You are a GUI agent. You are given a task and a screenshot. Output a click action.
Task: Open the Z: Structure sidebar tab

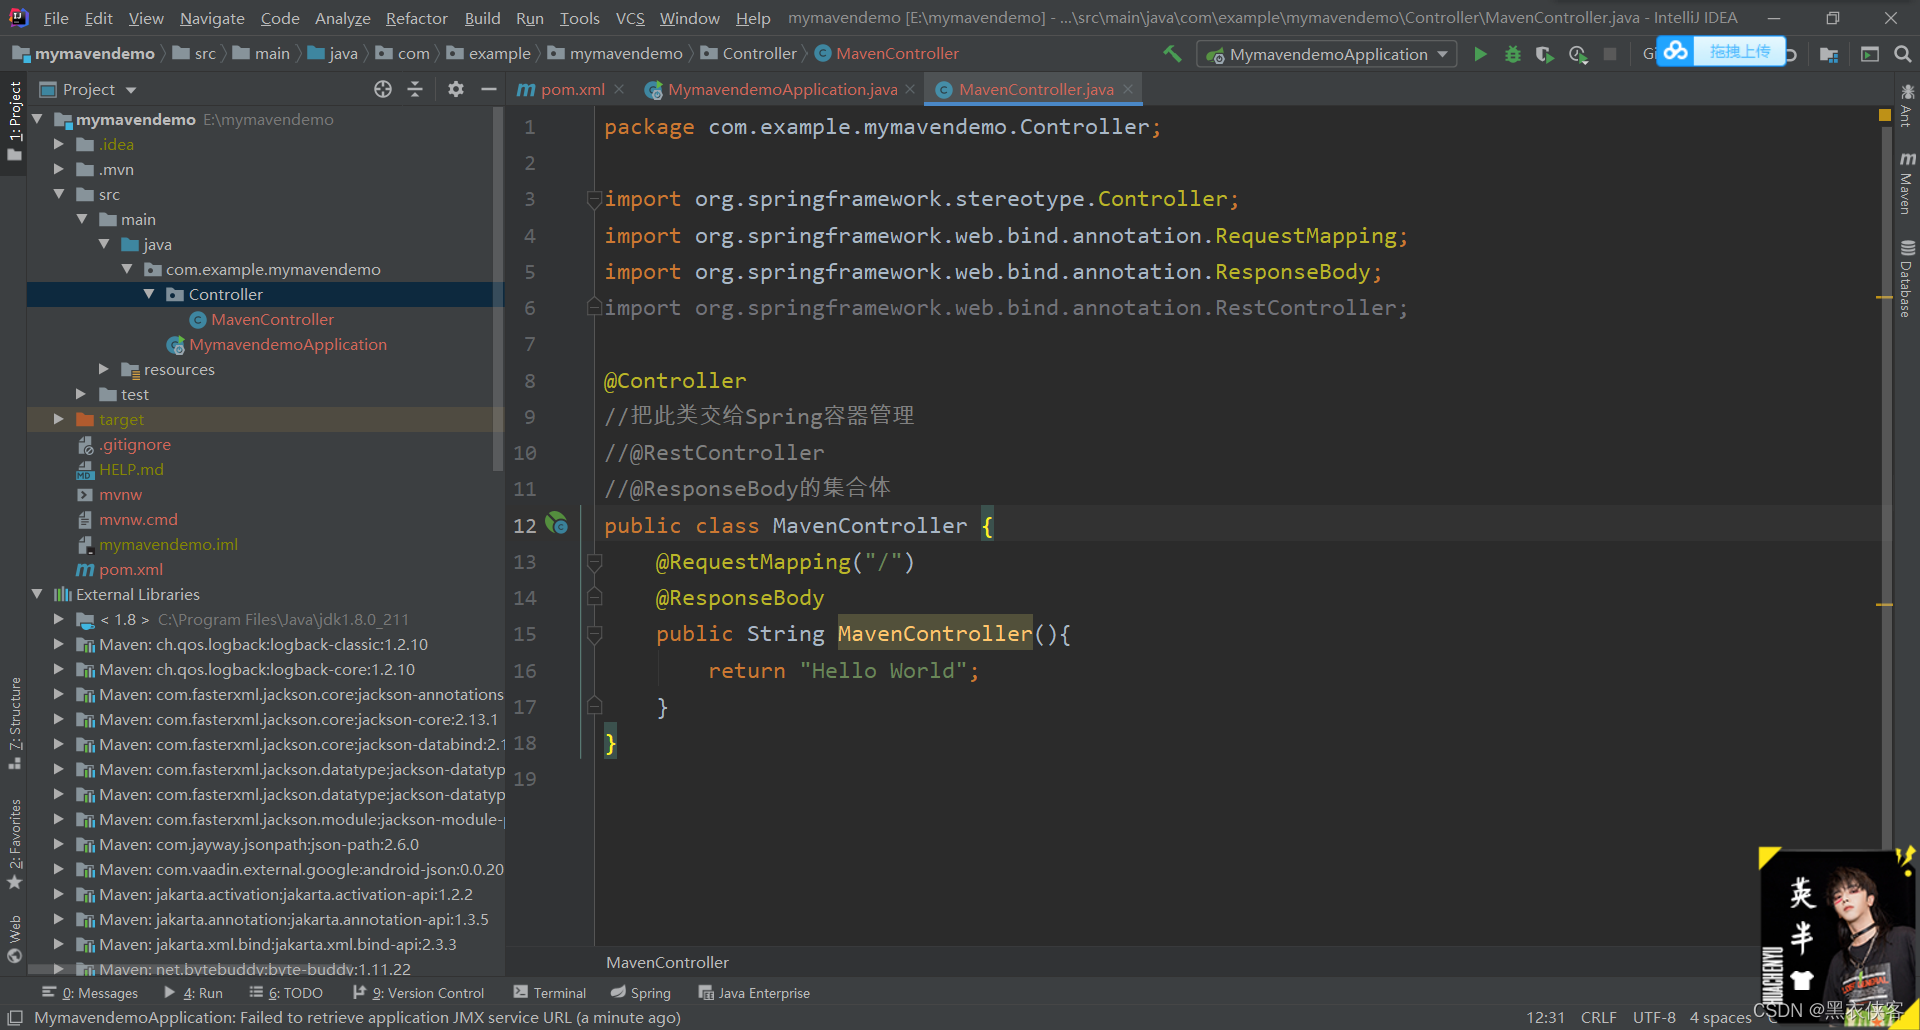tap(14, 722)
